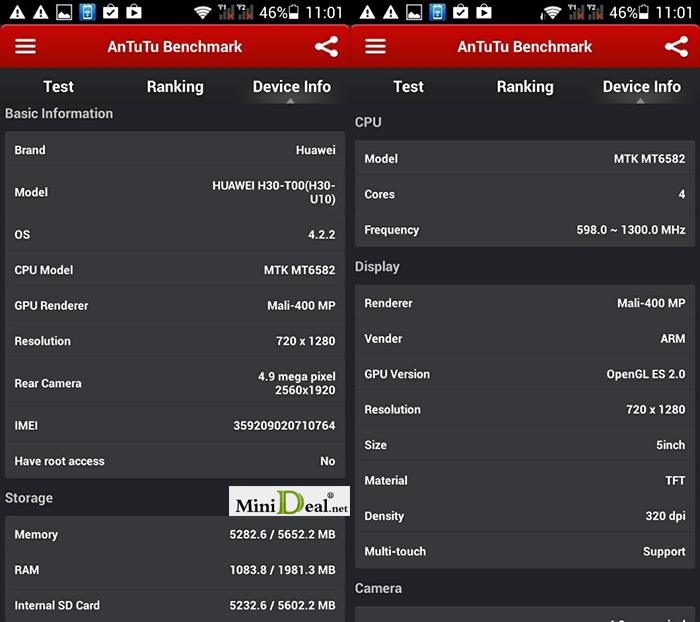The image size is (700, 622).
Task: Tap second warning triangle in left status bar
Action: pos(41,12)
